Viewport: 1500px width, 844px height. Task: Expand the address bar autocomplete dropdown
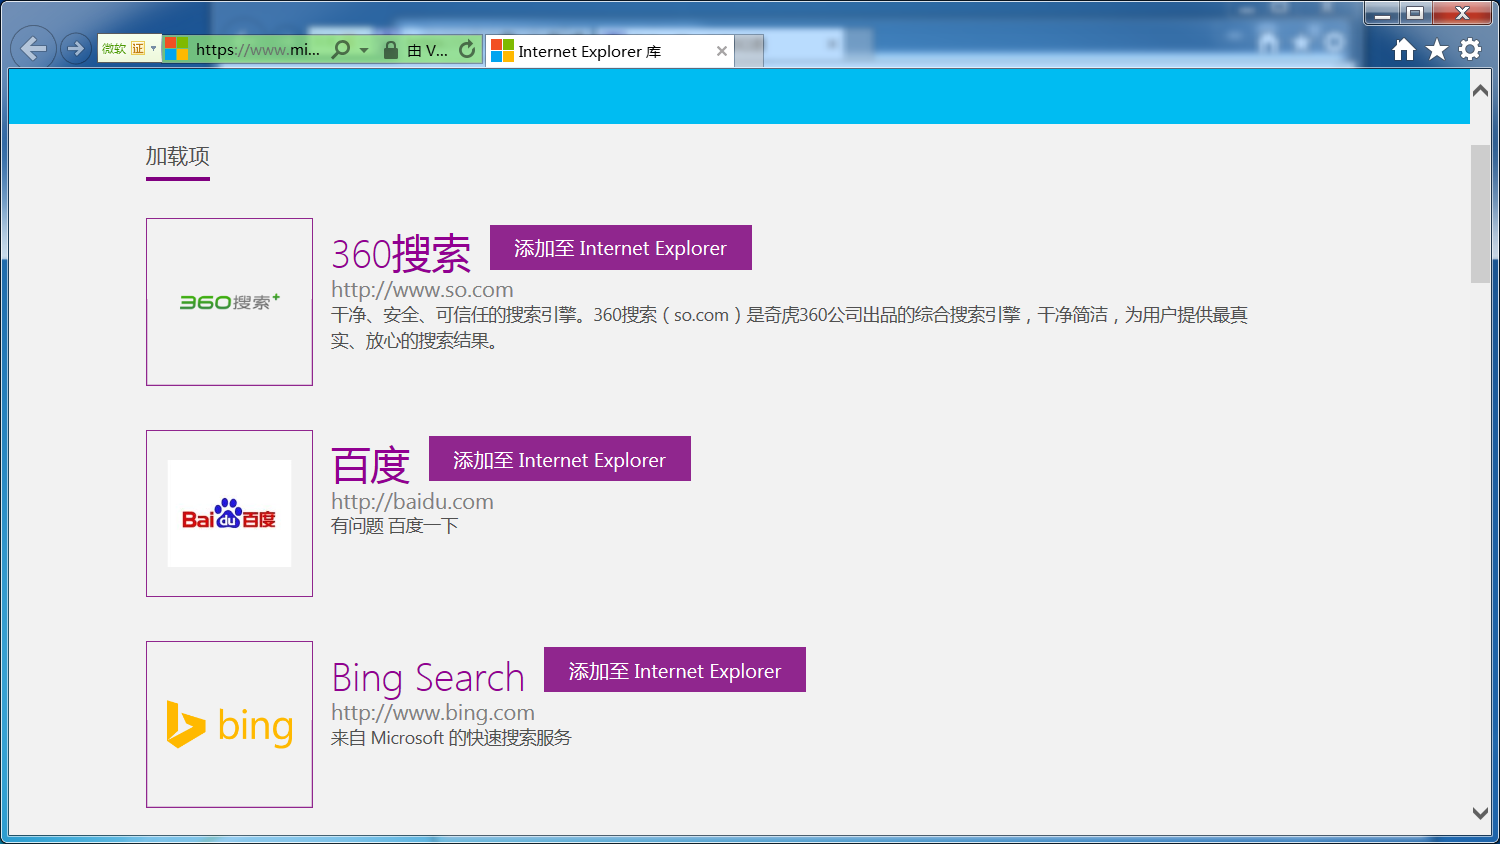tap(364, 50)
